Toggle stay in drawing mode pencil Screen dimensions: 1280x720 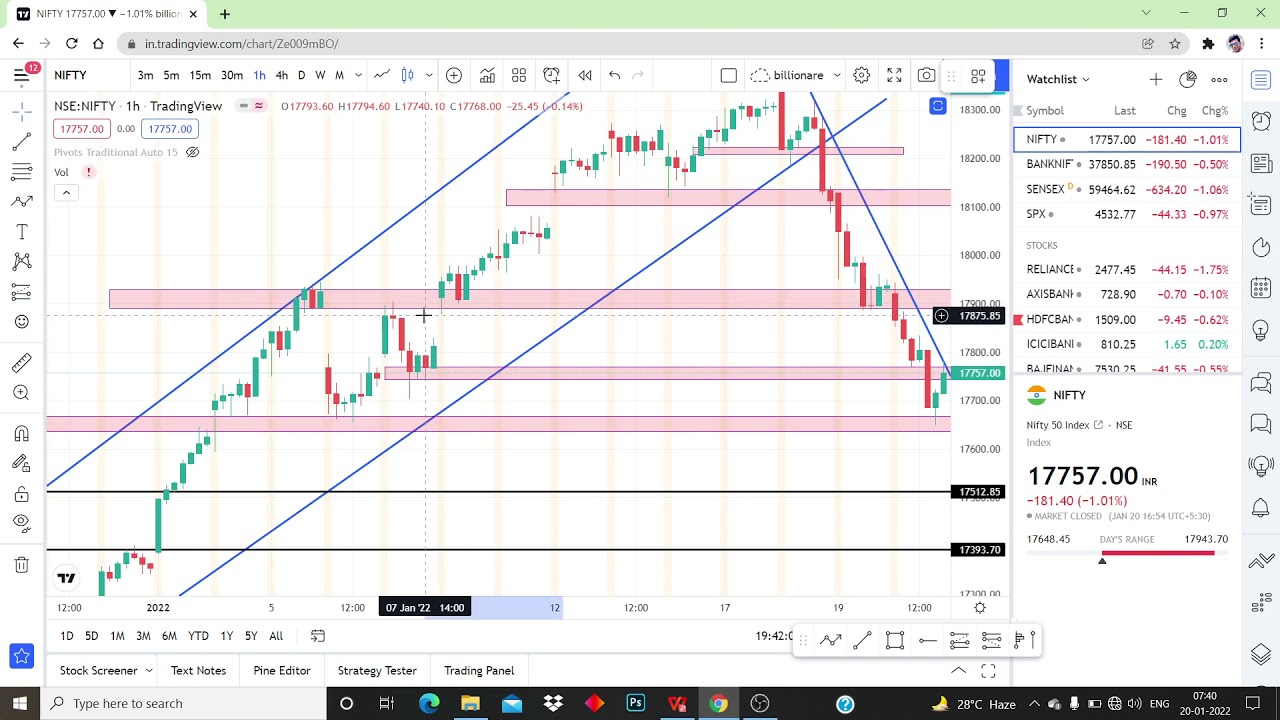coord(21,463)
